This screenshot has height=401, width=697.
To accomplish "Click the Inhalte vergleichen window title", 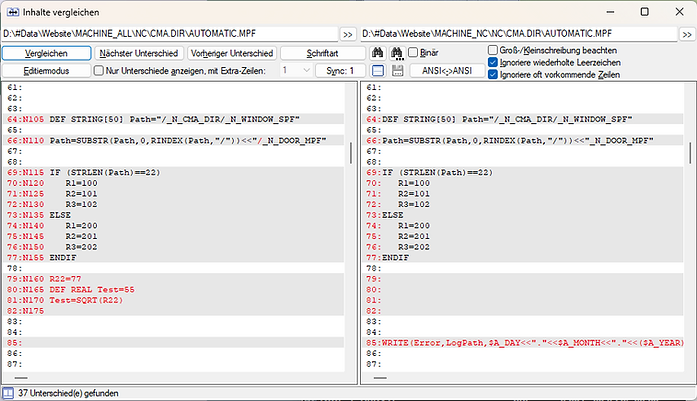I will click(x=61, y=12).
